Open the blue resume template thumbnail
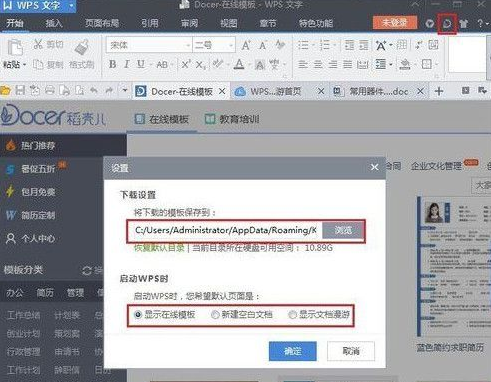Viewport: 491px width, 382px height. (454, 267)
